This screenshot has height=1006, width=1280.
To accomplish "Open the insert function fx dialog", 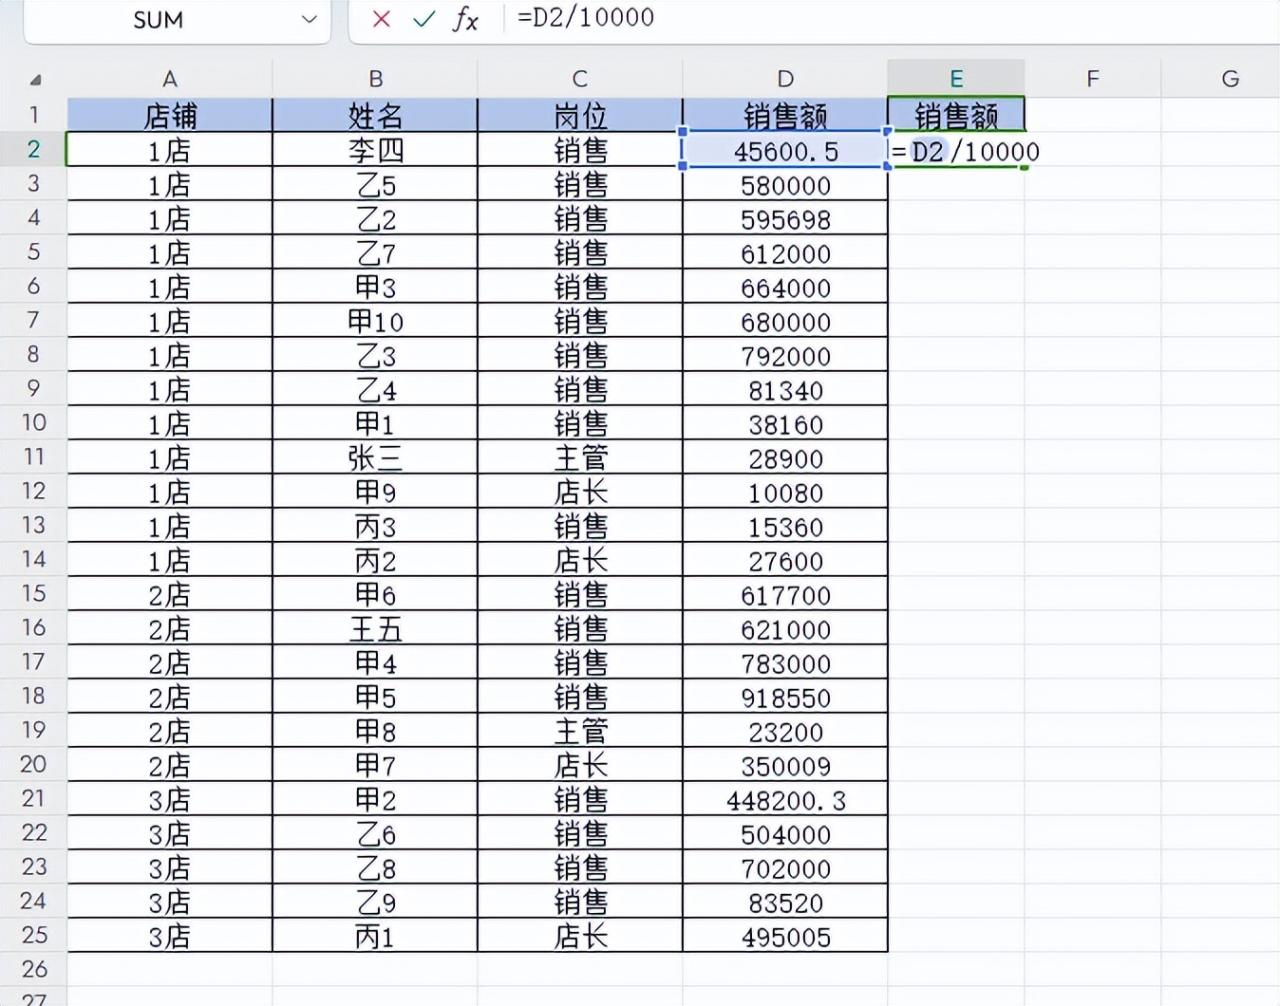I will point(465,19).
